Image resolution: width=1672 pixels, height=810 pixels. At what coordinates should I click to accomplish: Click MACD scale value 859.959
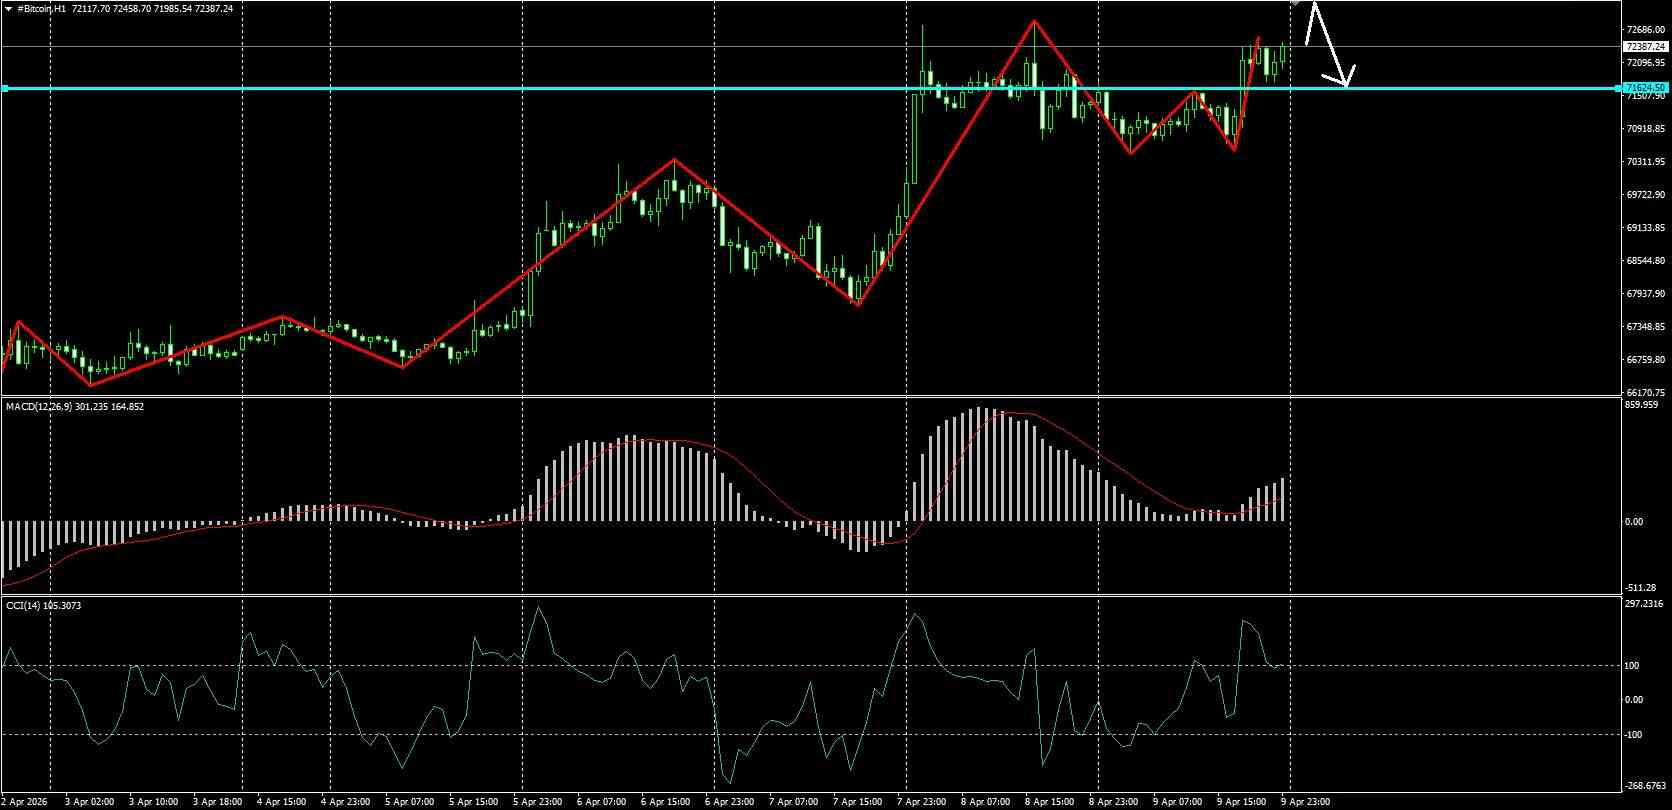click(x=1641, y=405)
